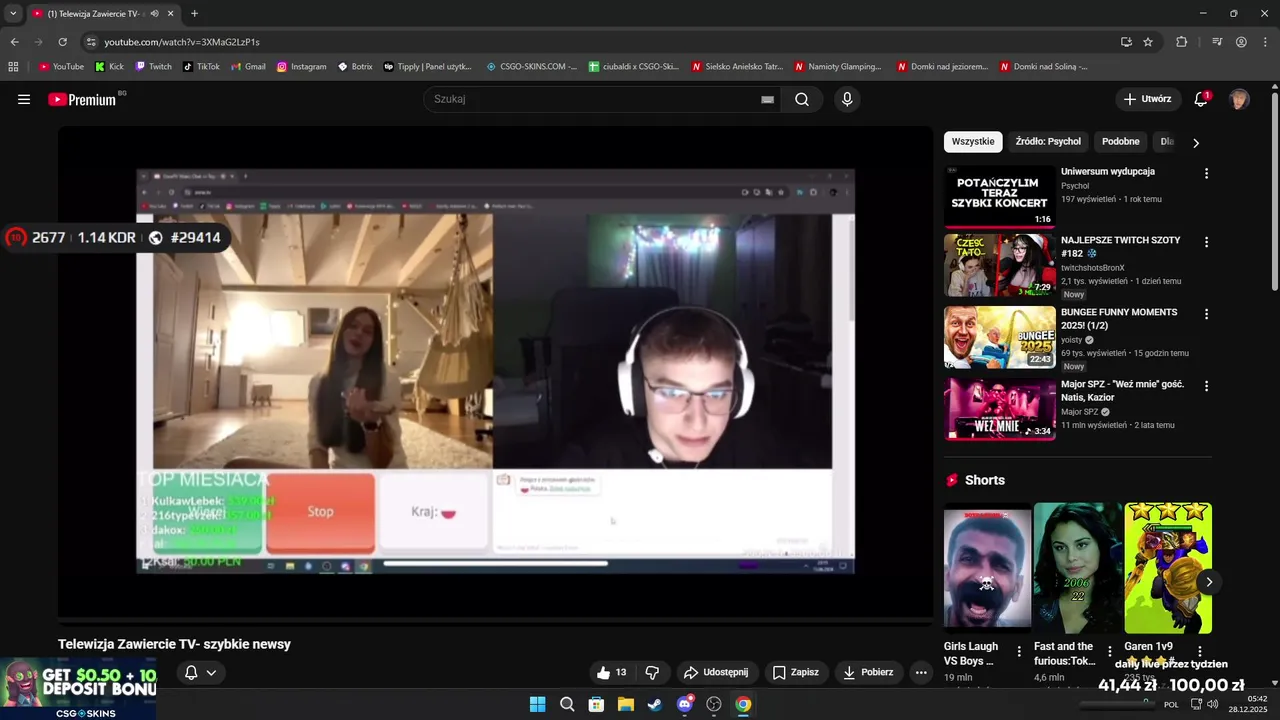Click the Utwórz create button
The width and height of the screenshot is (1280, 720).
(x=1147, y=99)
